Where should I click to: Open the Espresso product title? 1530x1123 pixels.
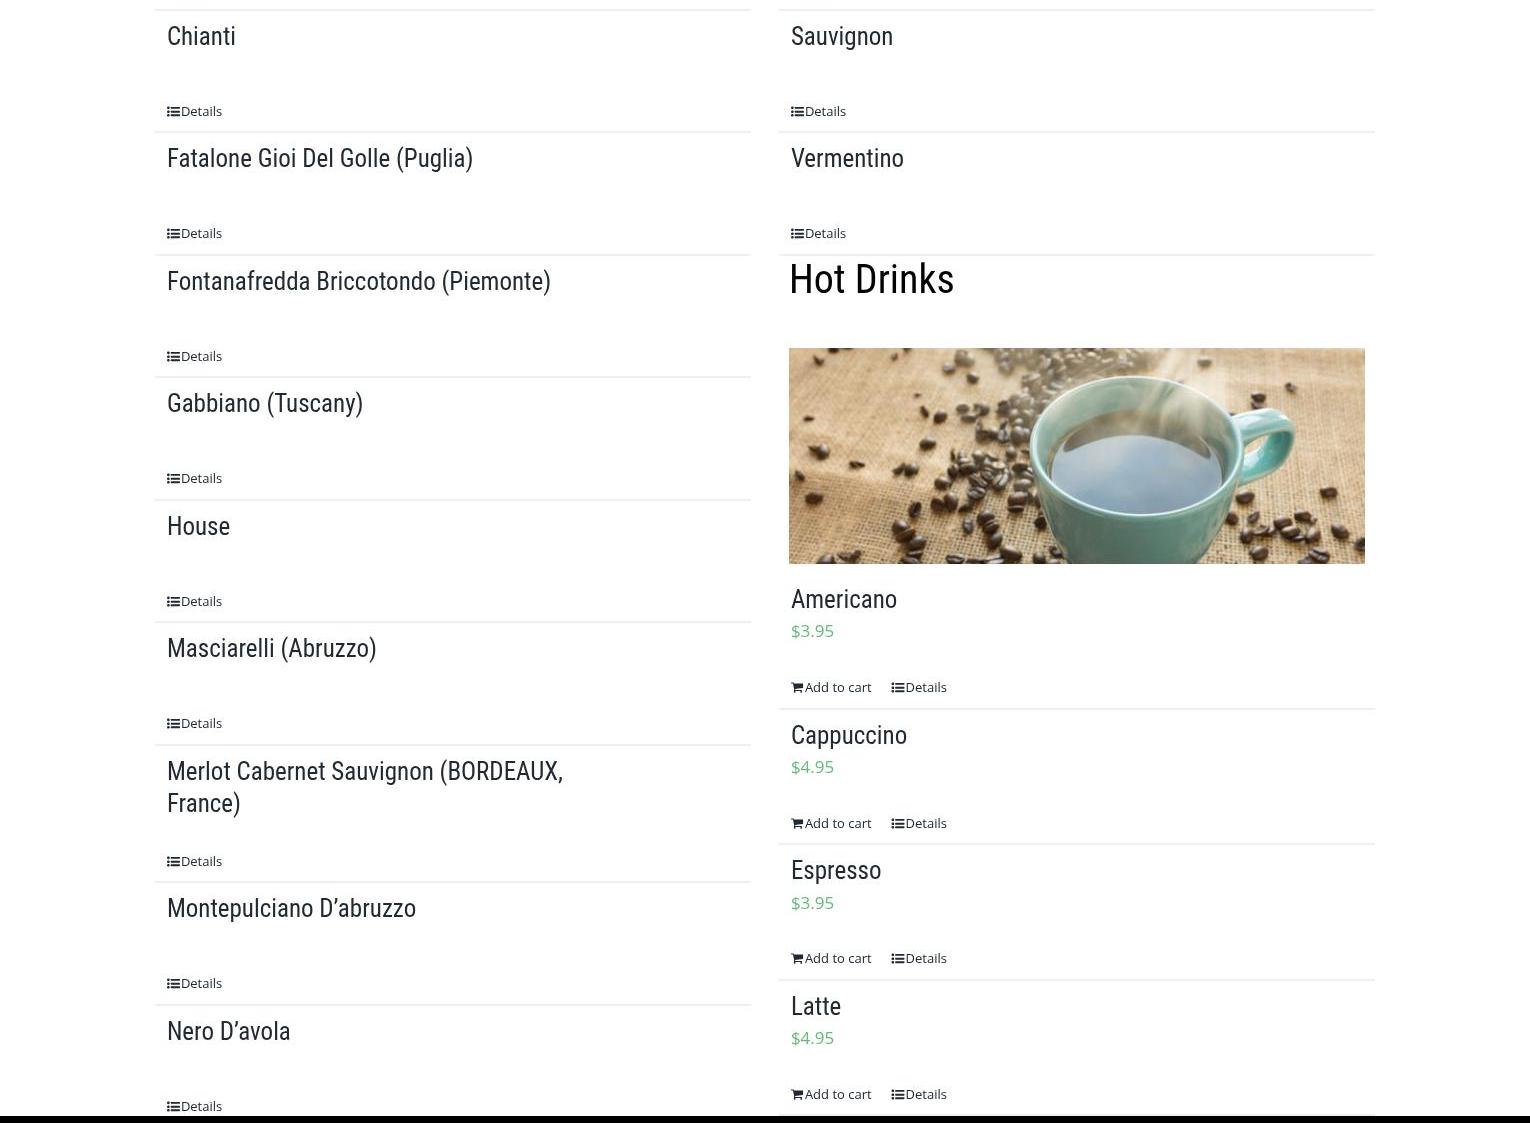click(836, 871)
